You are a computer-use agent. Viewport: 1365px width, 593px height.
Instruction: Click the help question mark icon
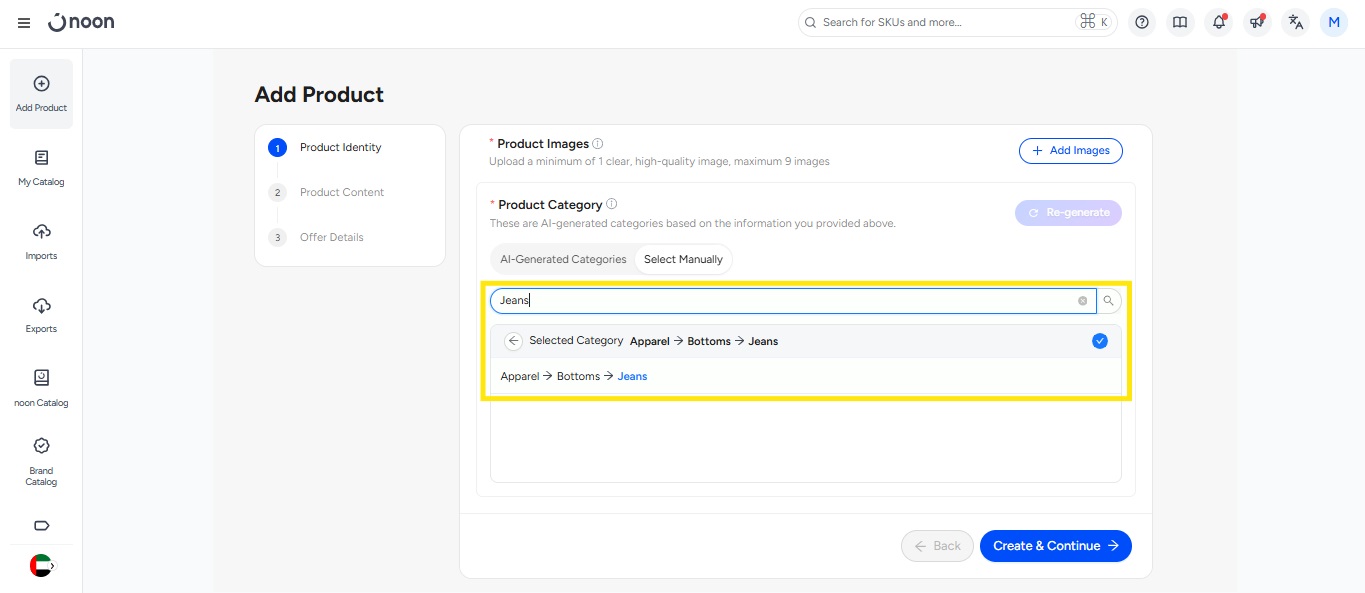(x=1142, y=22)
